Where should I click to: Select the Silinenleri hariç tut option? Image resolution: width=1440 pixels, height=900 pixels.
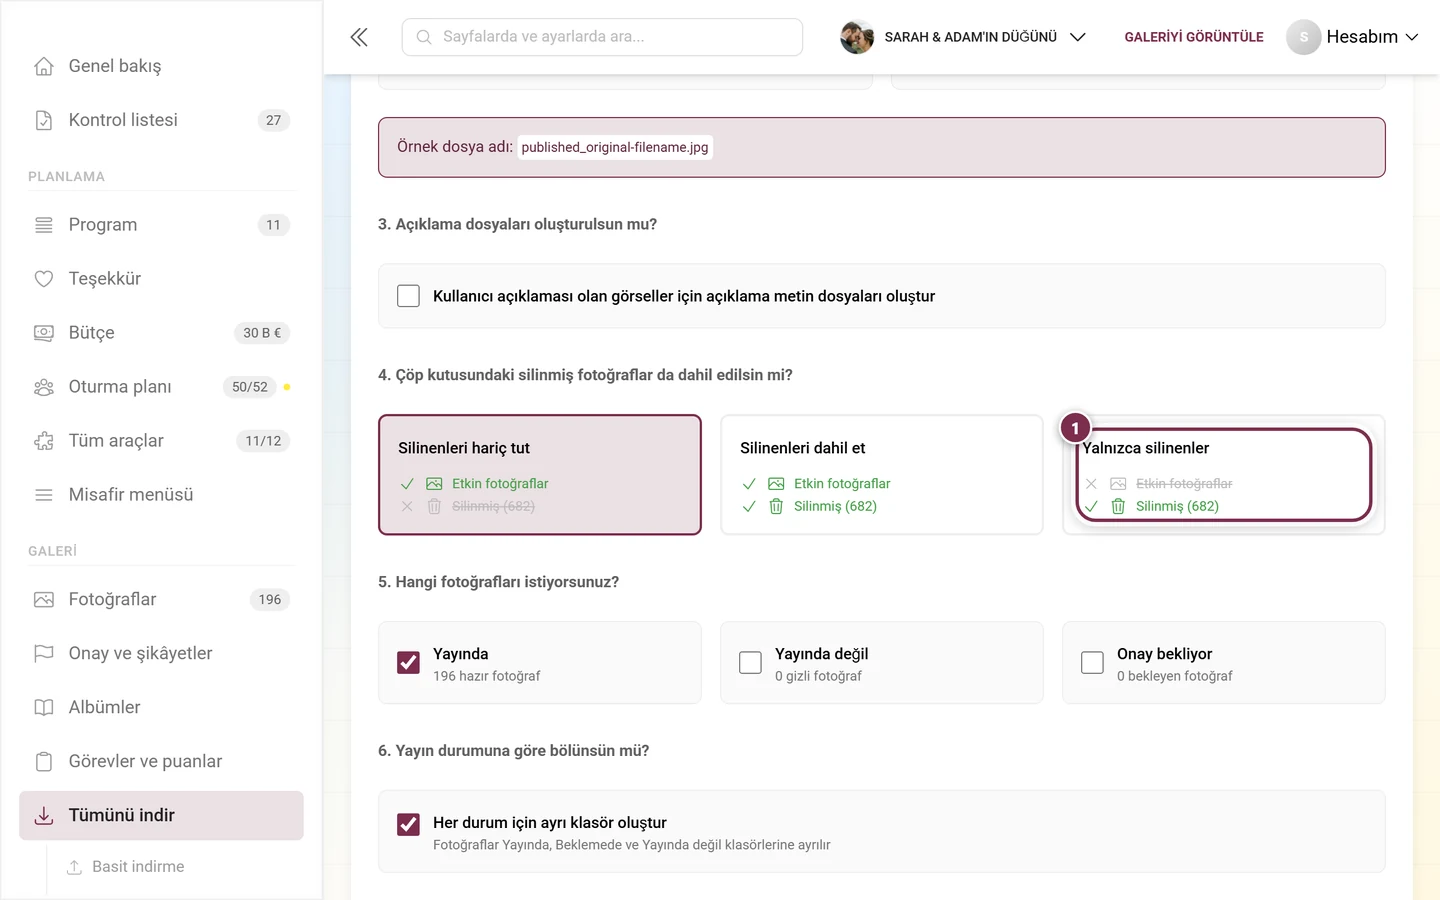coord(540,475)
